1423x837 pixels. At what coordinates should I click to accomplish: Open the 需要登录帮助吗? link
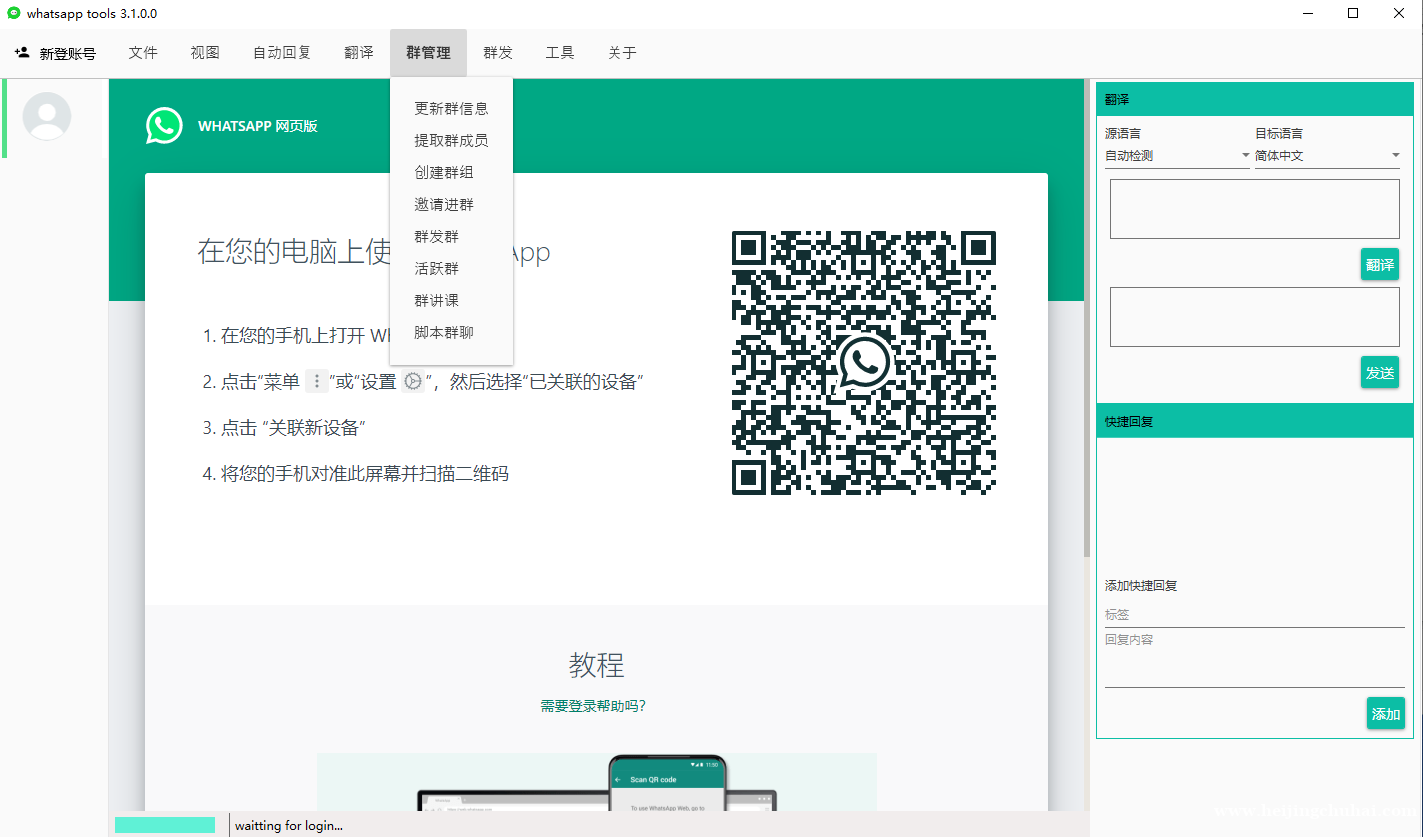point(593,706)
